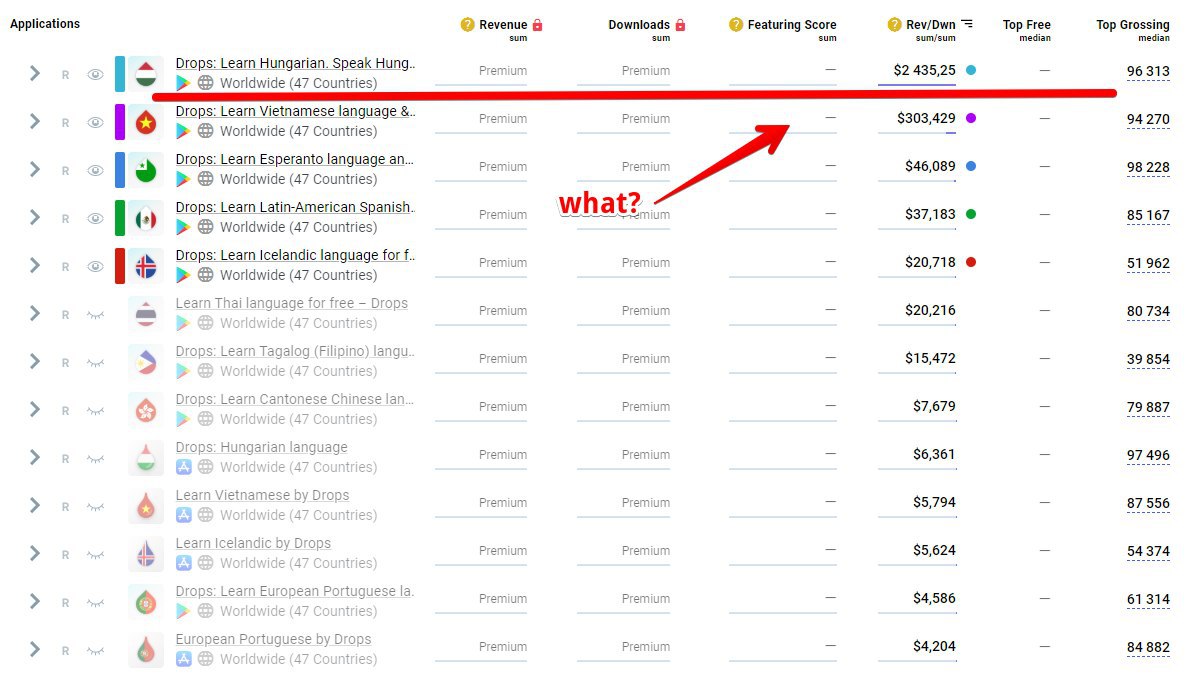Image resolution: width=1204 pixels, height=678 pixels.
Task: Click the Drops: Hungarian language app icon
Action: coord(146,458)
